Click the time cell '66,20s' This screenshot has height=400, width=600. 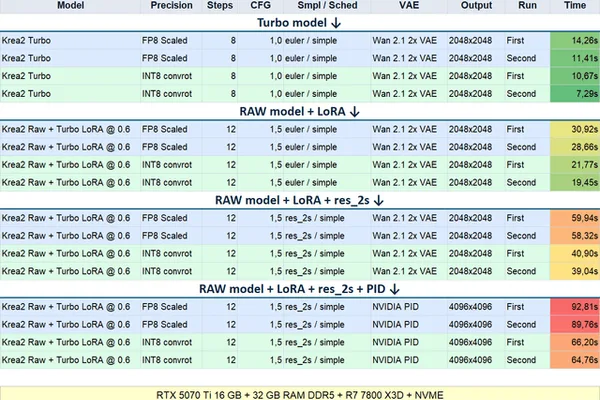point(575,342)
